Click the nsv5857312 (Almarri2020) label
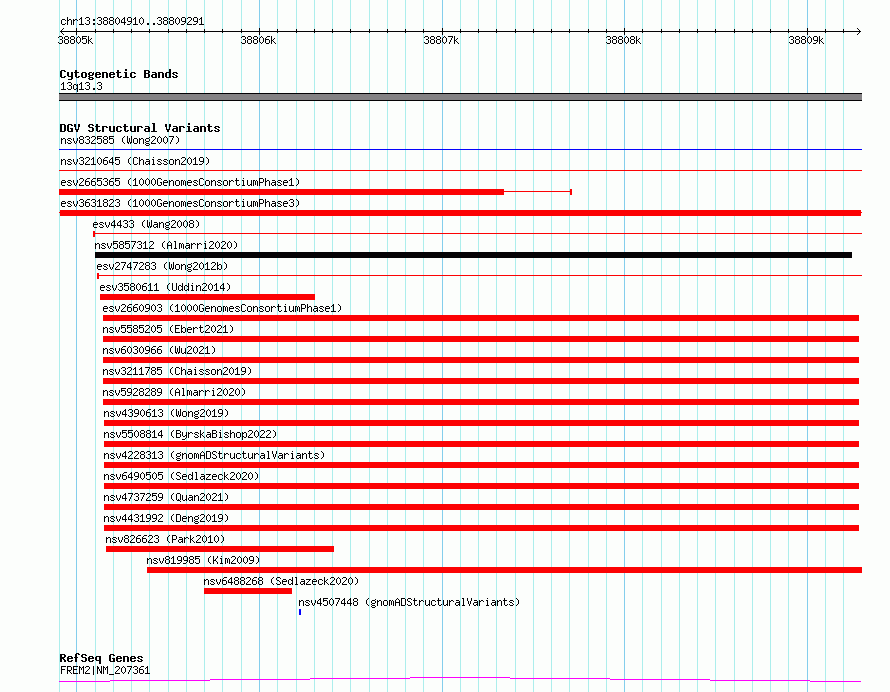This screenshot has height=692, width=890. (x=166, y=245)
